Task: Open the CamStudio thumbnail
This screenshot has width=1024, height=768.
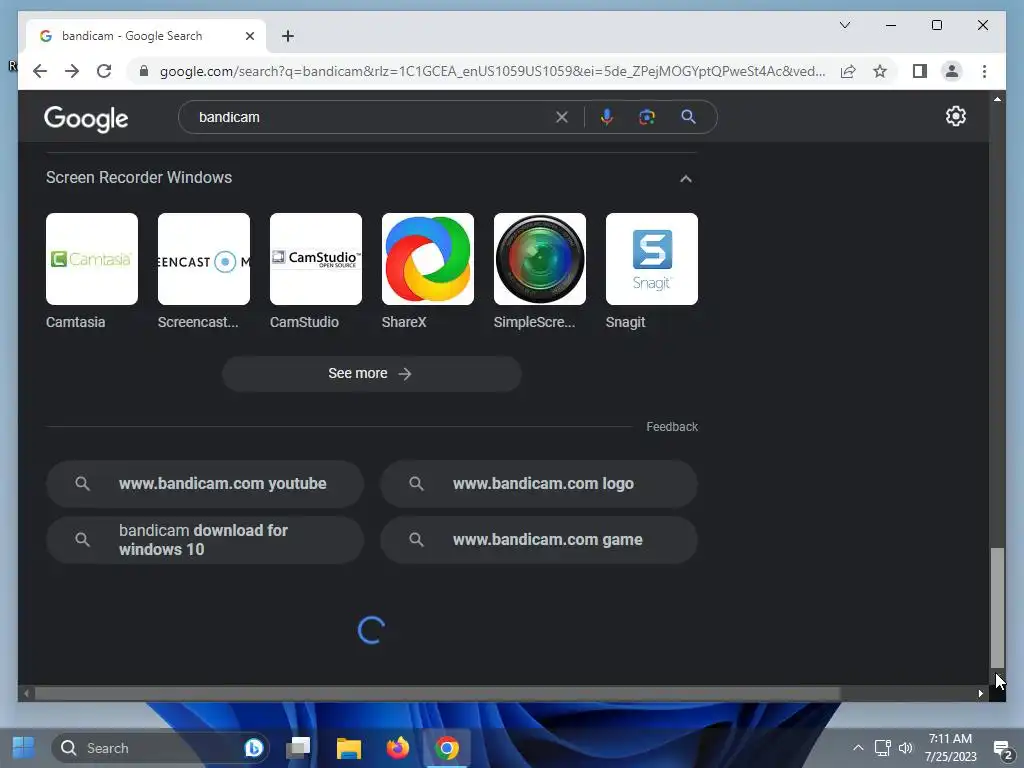Action: pos(316,259)
